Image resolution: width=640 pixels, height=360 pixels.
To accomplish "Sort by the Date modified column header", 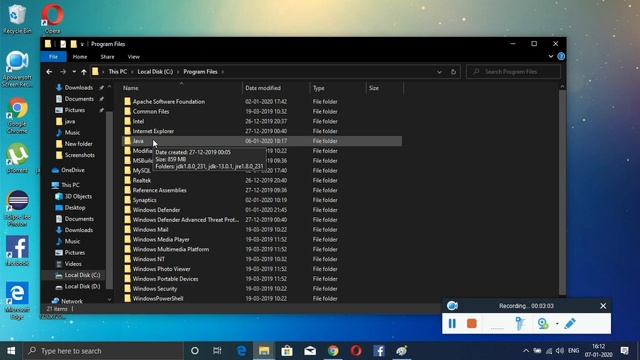I will [x=276, y=88].
